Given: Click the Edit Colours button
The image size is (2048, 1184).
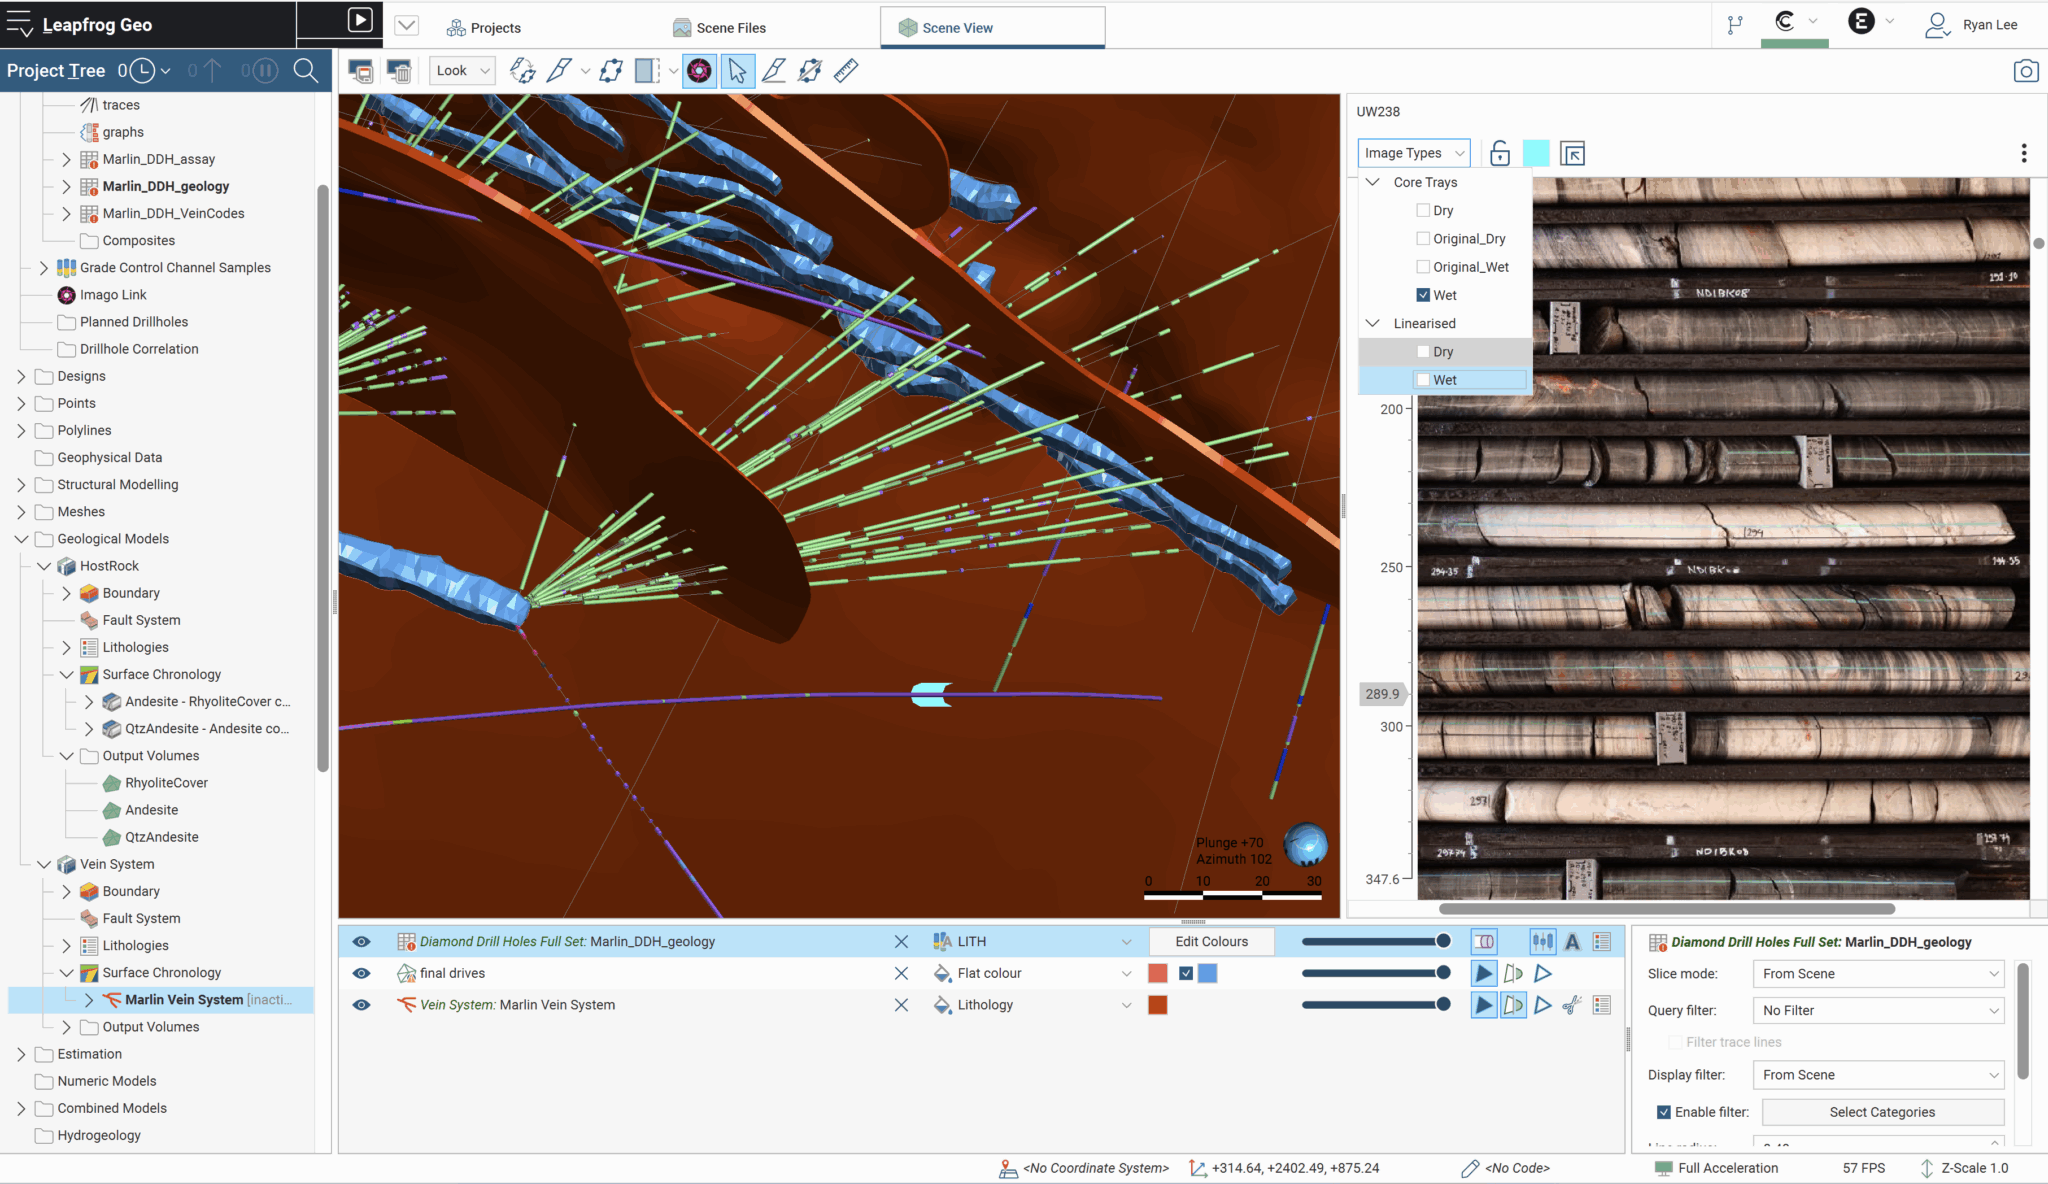Looking at the screenshot, I should tap(1211, 941).
